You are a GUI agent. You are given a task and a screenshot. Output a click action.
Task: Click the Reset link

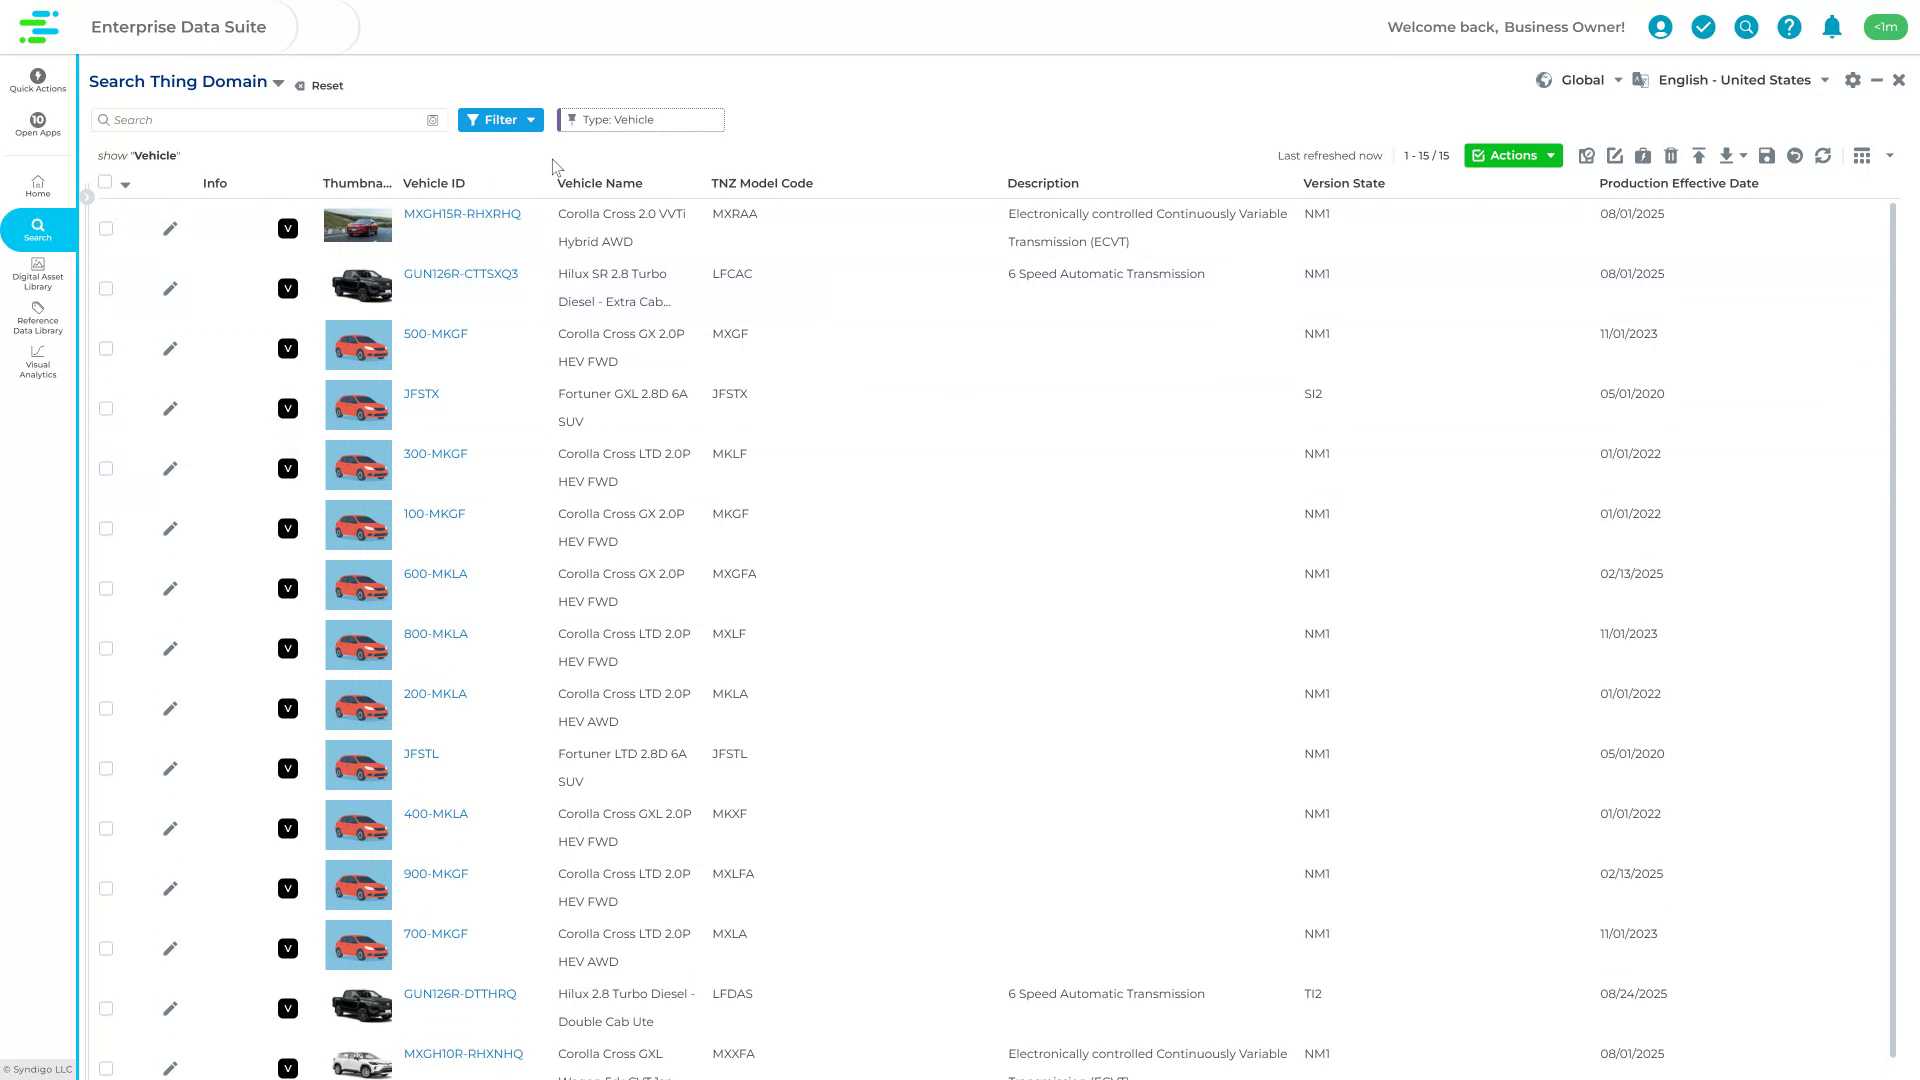pos(327,85)
